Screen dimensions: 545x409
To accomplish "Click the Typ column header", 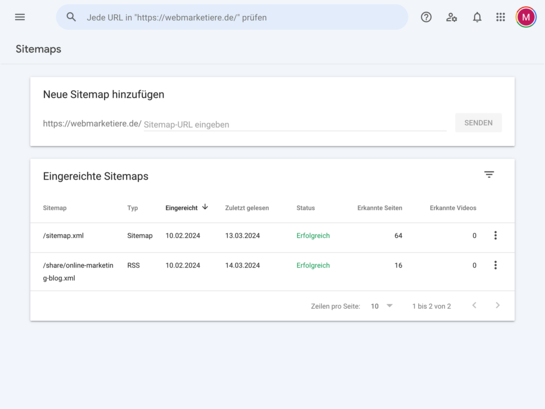I will (132, 208).
